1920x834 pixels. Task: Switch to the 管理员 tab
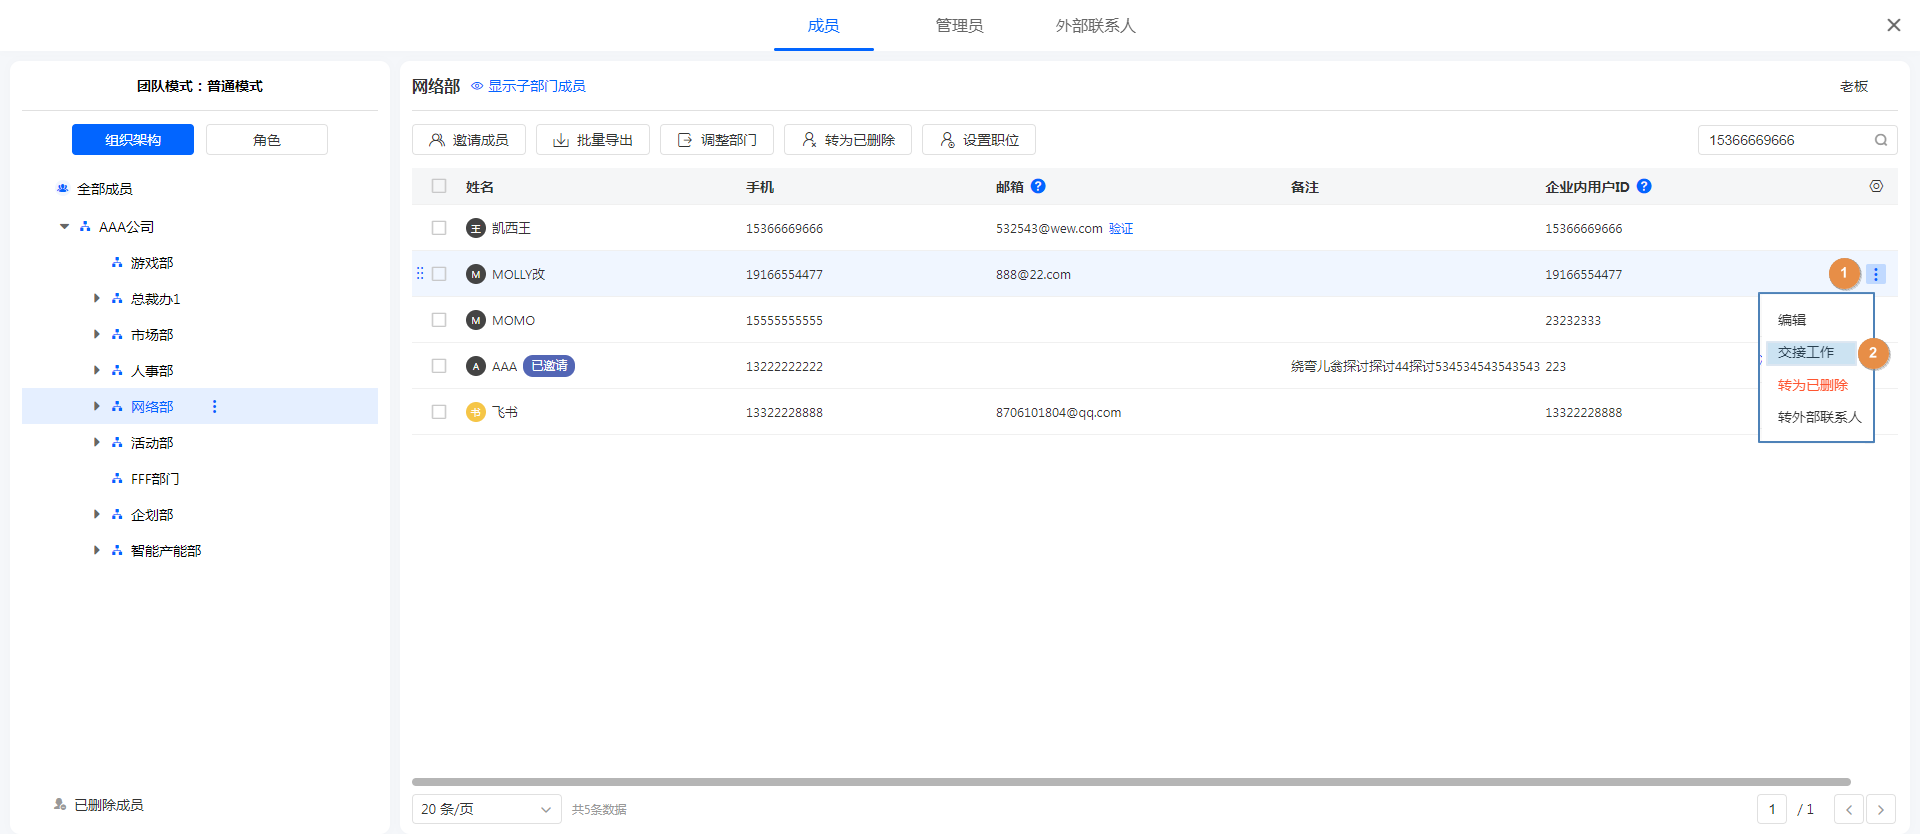pyautogui.click(x=959, y=26)
